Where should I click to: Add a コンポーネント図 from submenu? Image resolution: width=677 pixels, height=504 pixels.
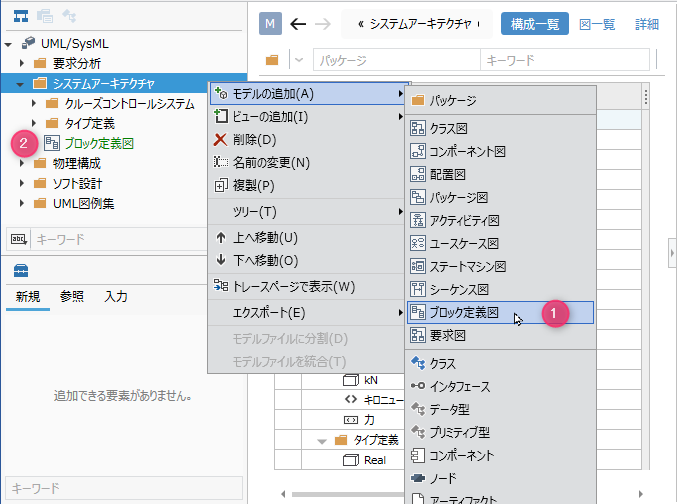(x=501, y=151)
